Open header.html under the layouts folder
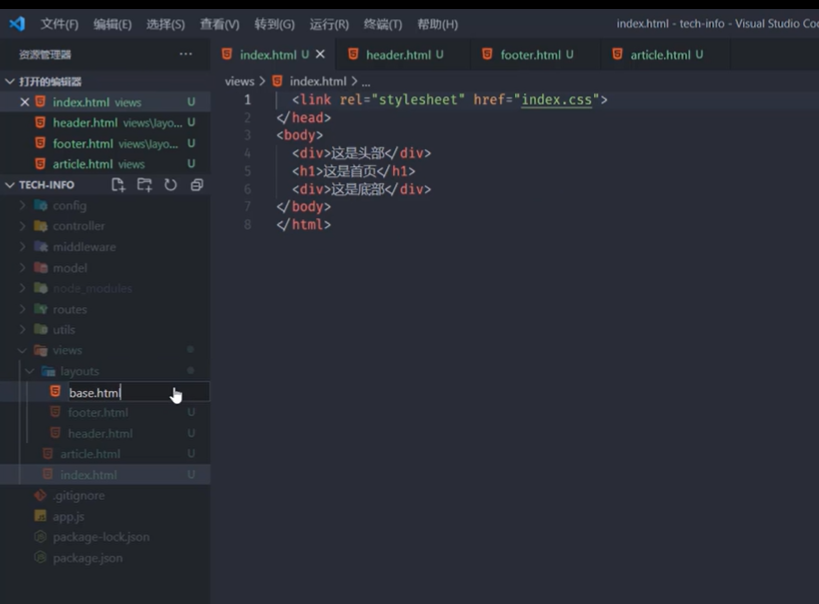819x604 pixels. coord(105,433)
